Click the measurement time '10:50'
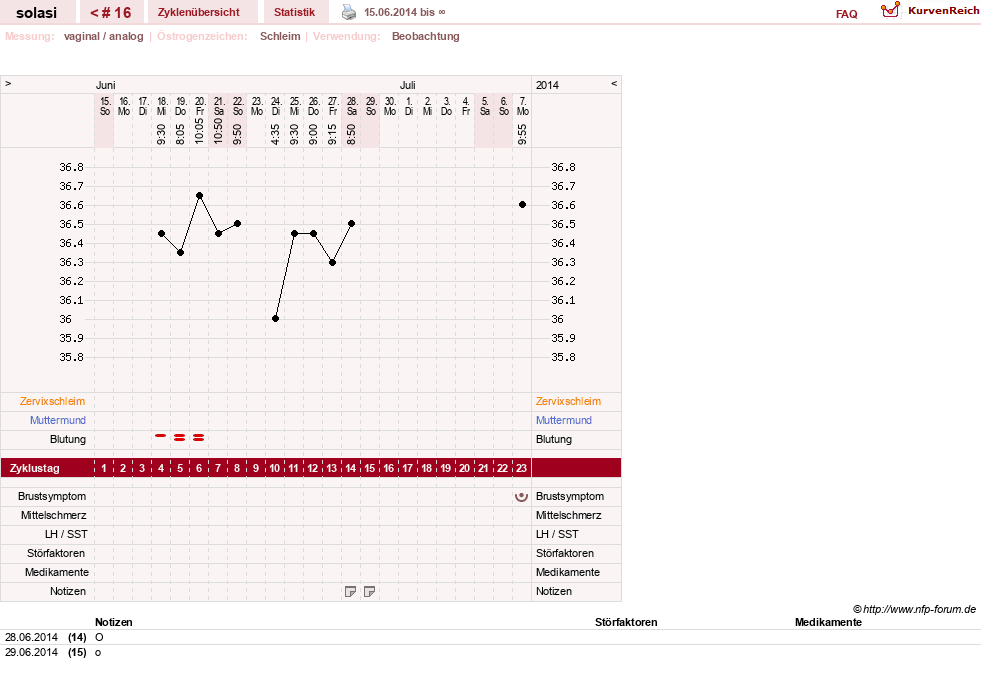 tap(218, 131)
